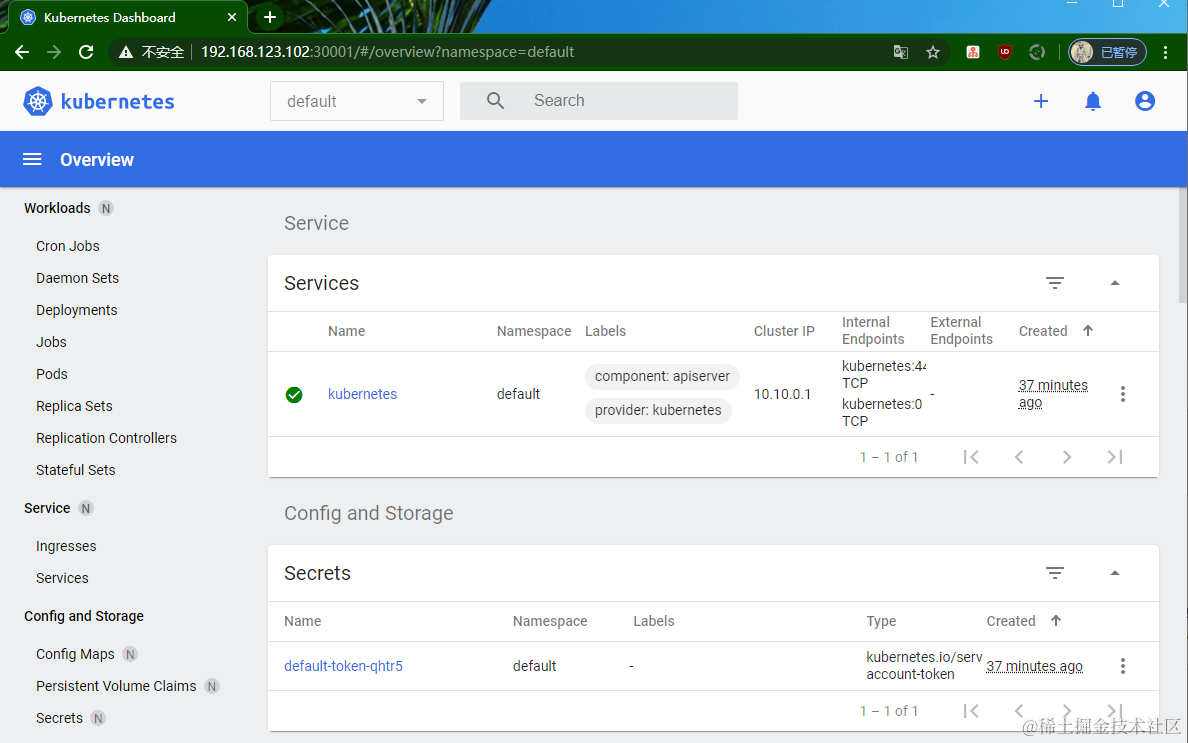Open the default namespace dropdown
Screen dimensions: 1188x743
tap(357, 101)
